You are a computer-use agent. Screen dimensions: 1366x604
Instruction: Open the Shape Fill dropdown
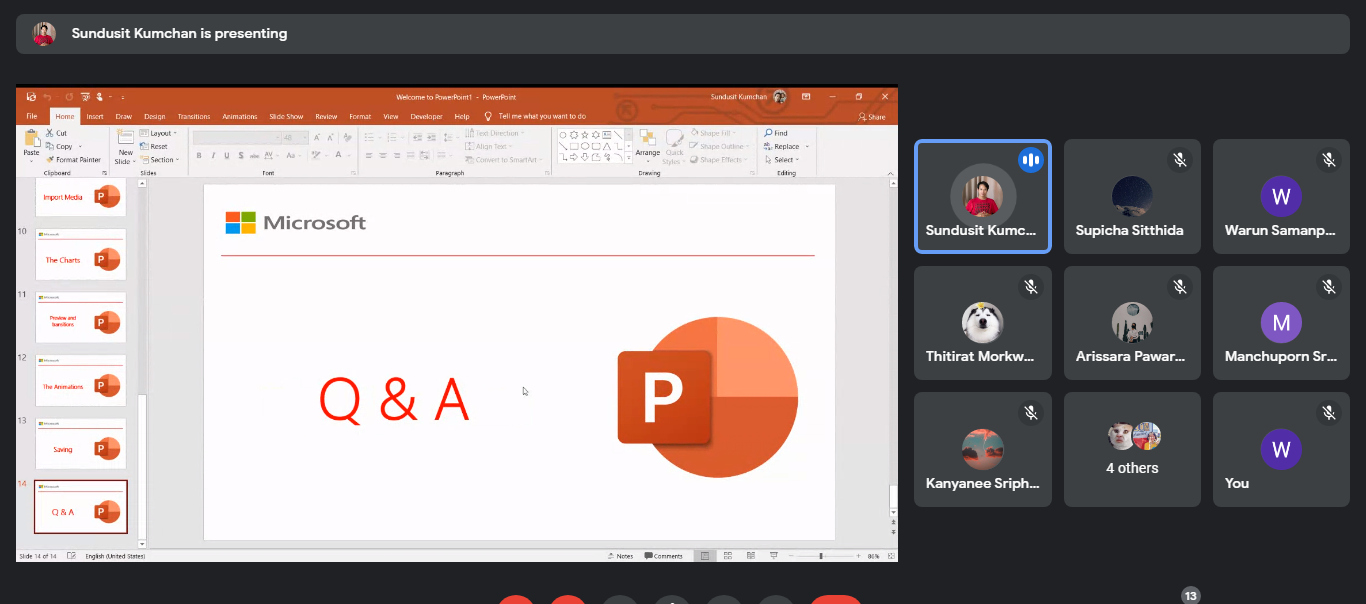coord(714,133)
